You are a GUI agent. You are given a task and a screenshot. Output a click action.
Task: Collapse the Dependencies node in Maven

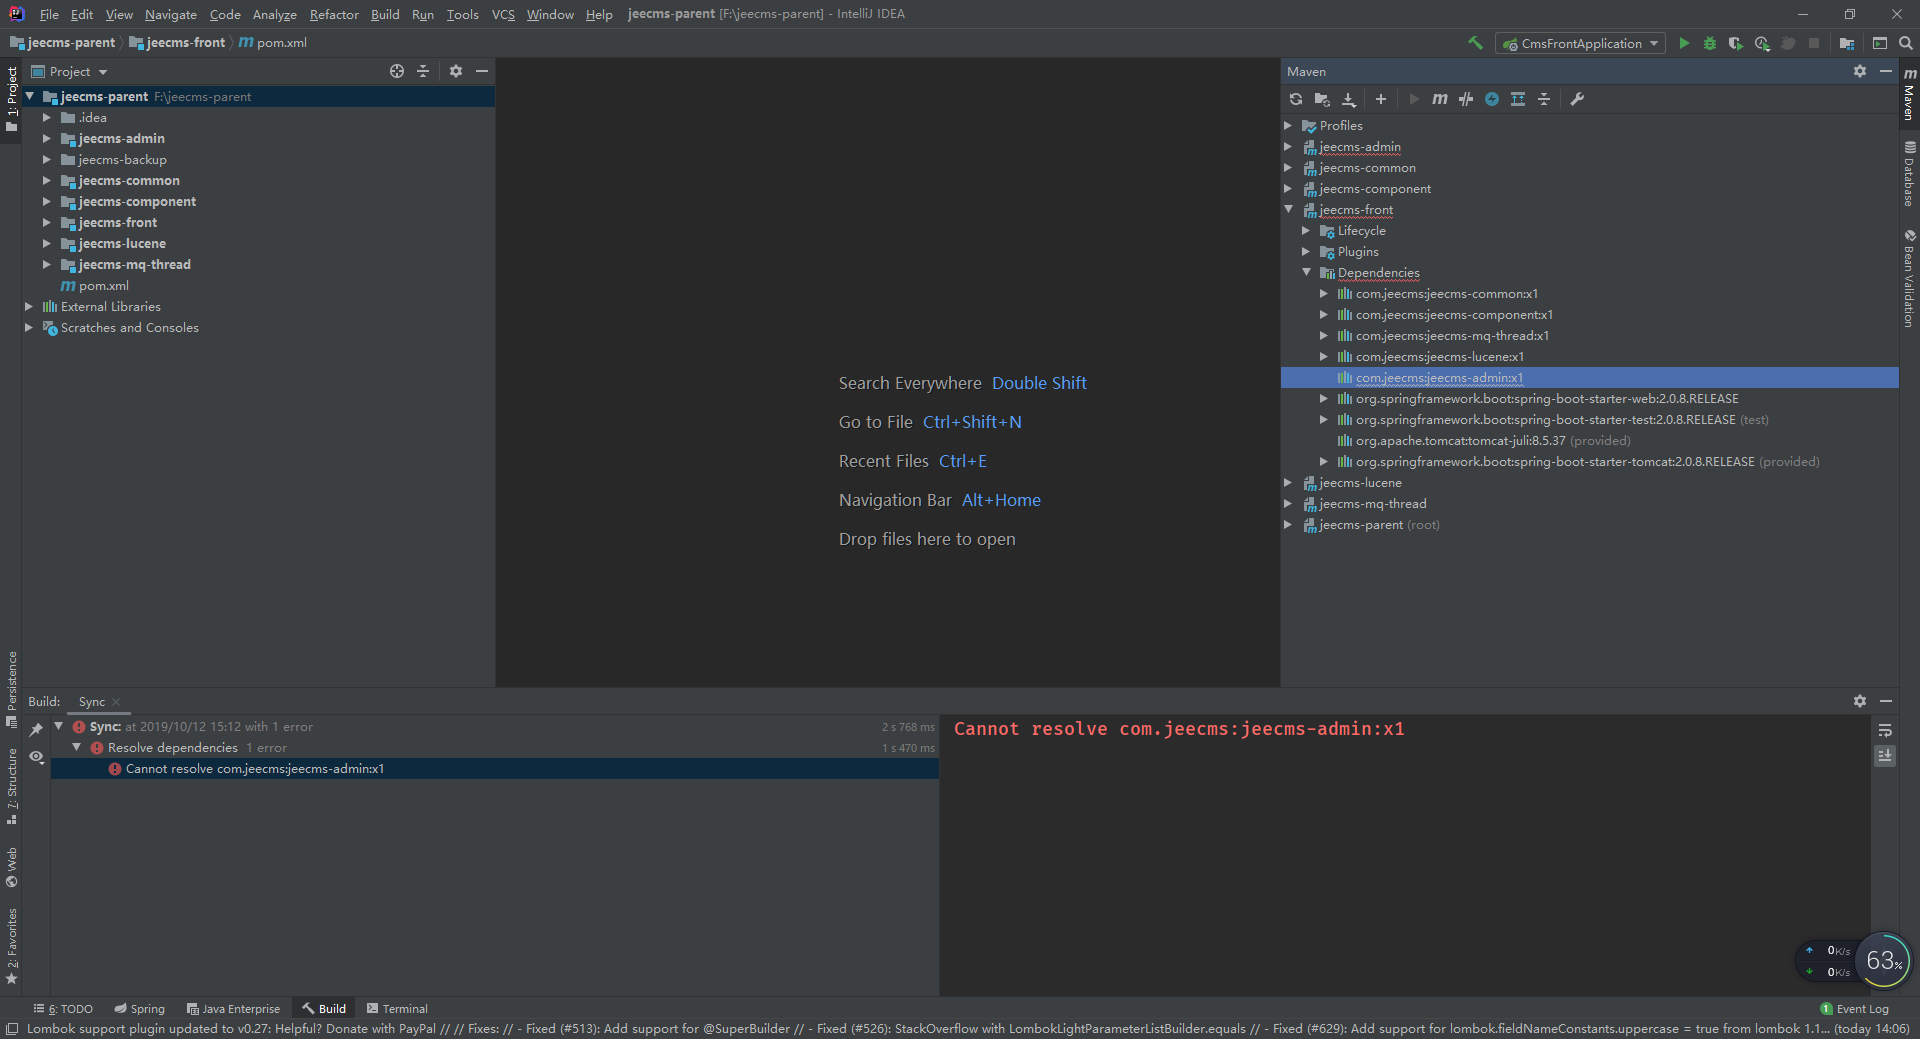(1306, 273)
